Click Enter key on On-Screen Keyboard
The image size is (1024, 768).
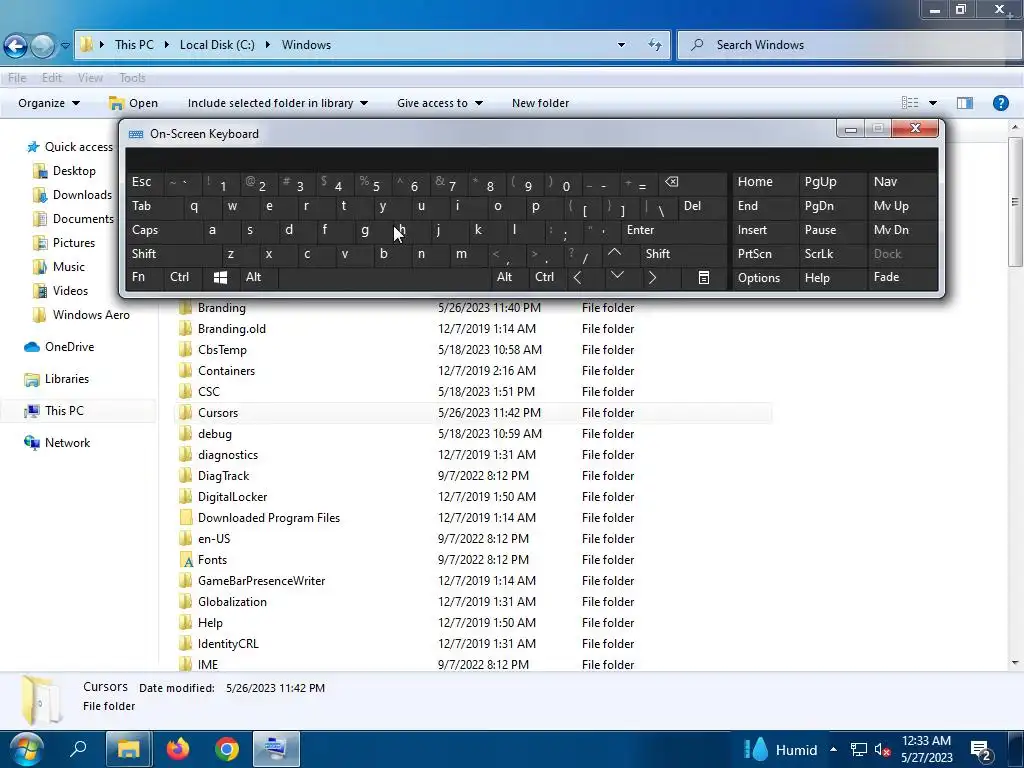pos(673,230)
